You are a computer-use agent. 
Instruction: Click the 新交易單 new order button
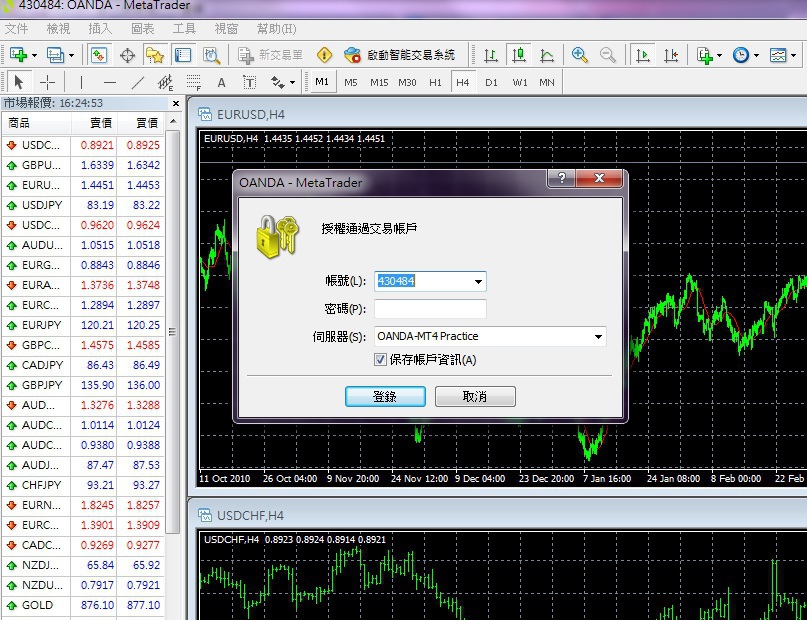coord(271,55)
